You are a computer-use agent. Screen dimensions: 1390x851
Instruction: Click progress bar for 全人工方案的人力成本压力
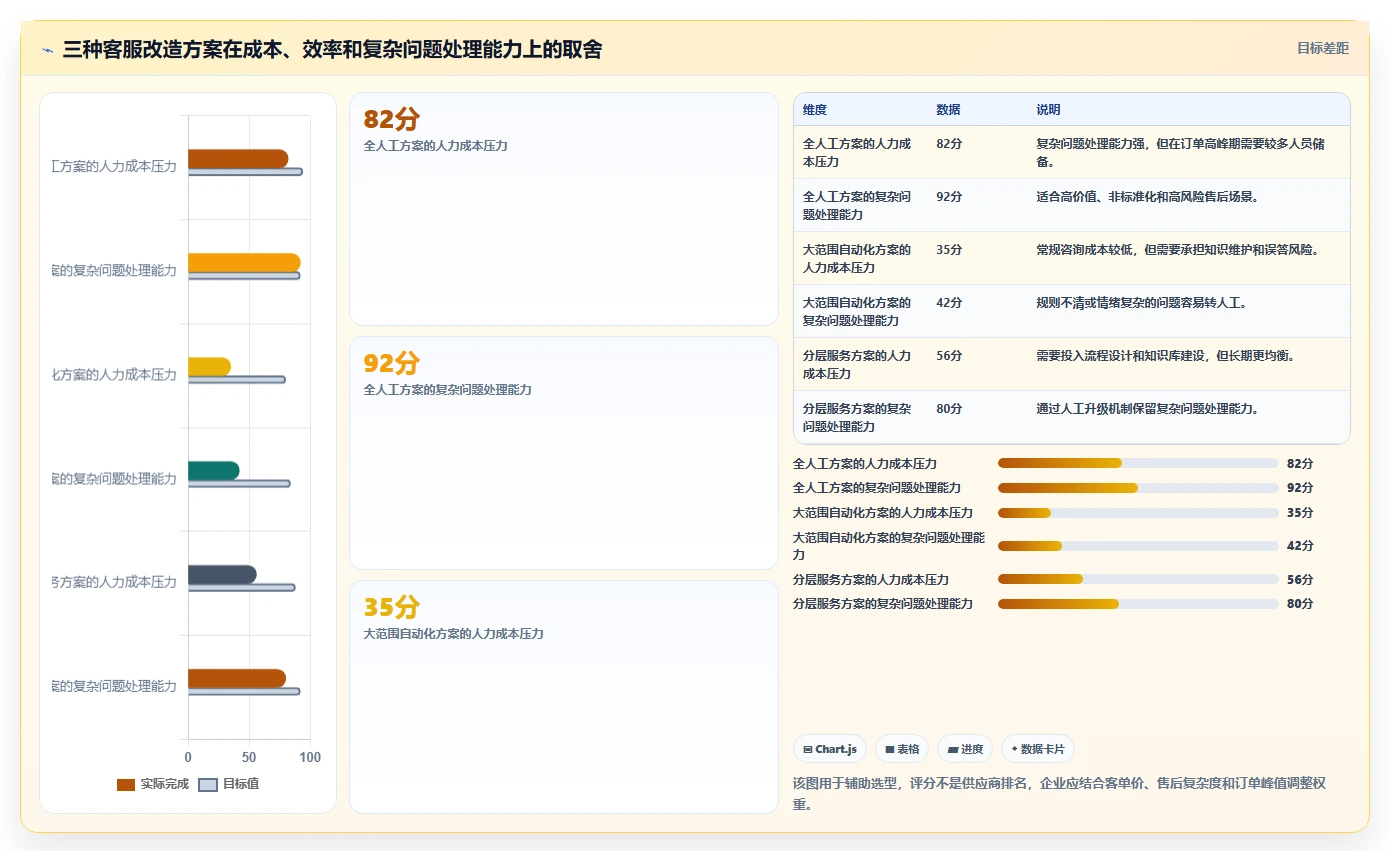[x=1138, y=463]
